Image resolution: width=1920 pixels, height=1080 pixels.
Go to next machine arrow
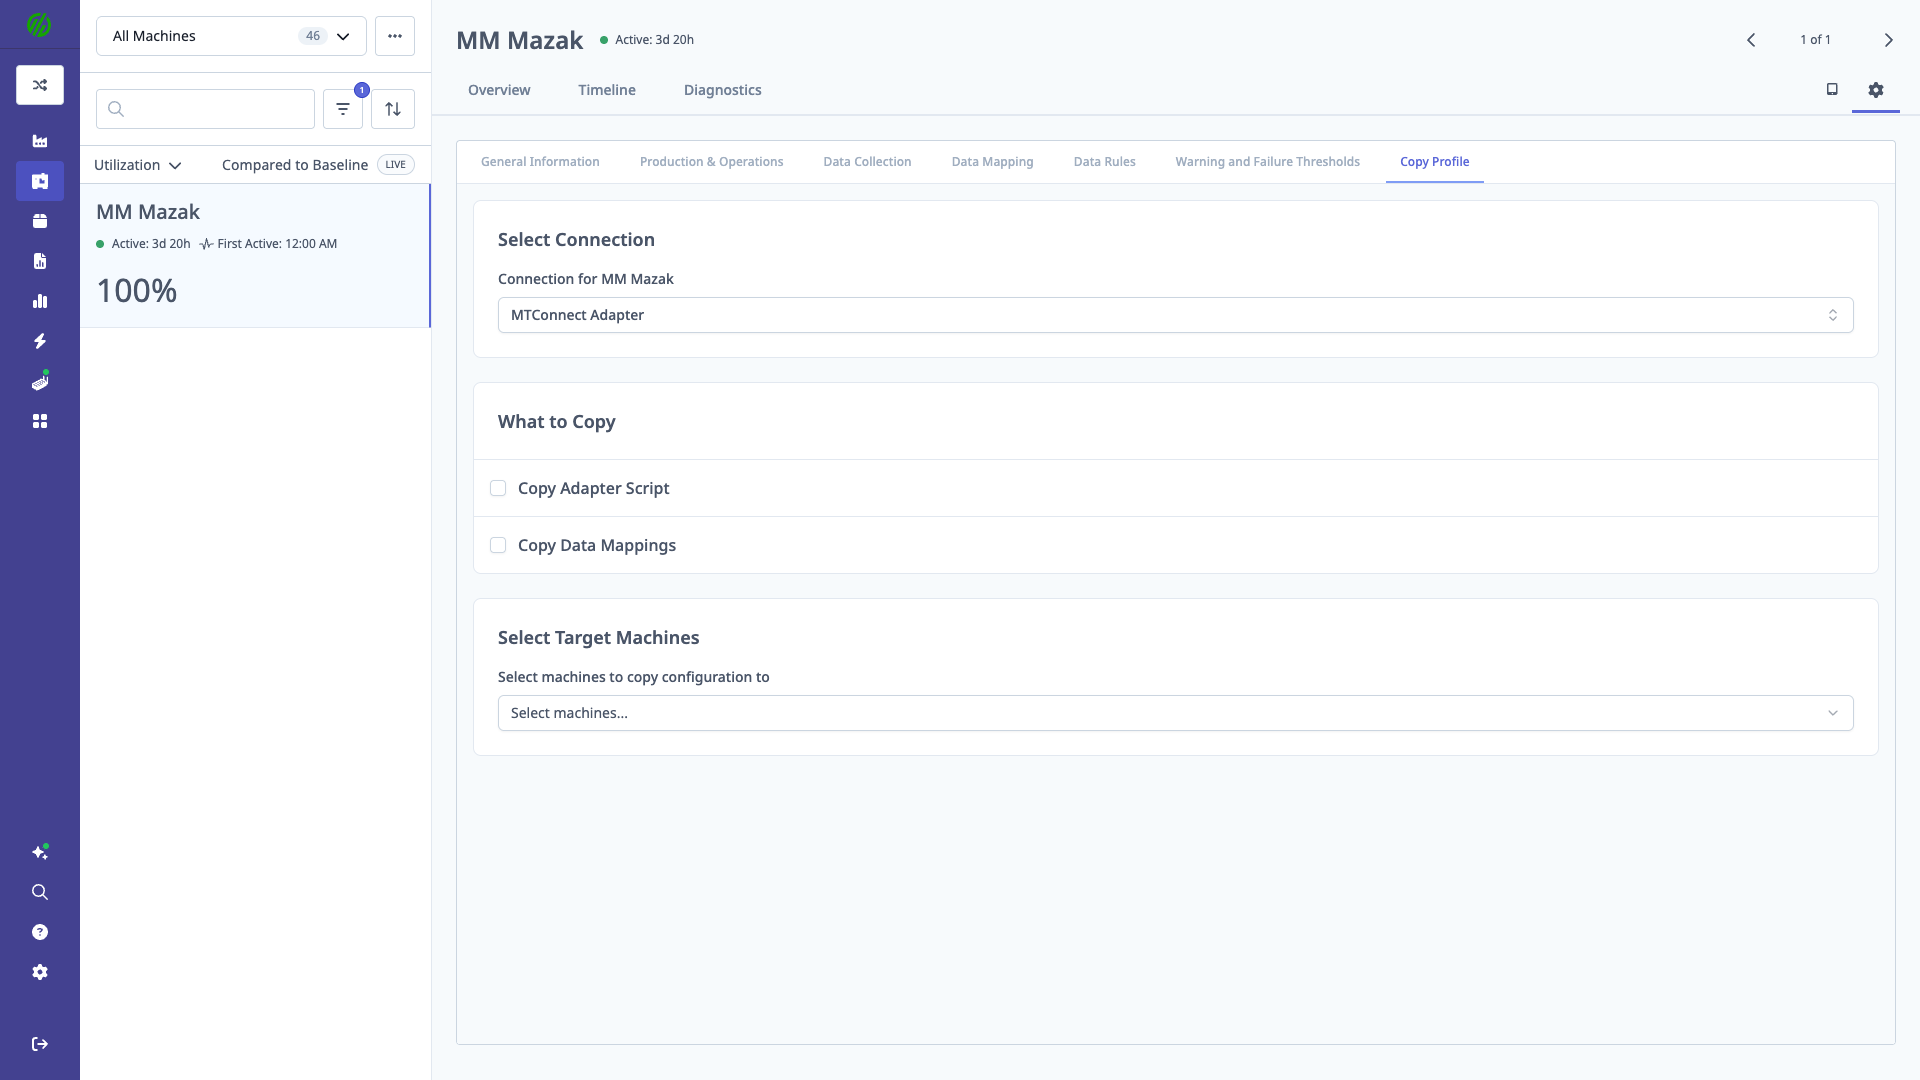point(1888,40)
